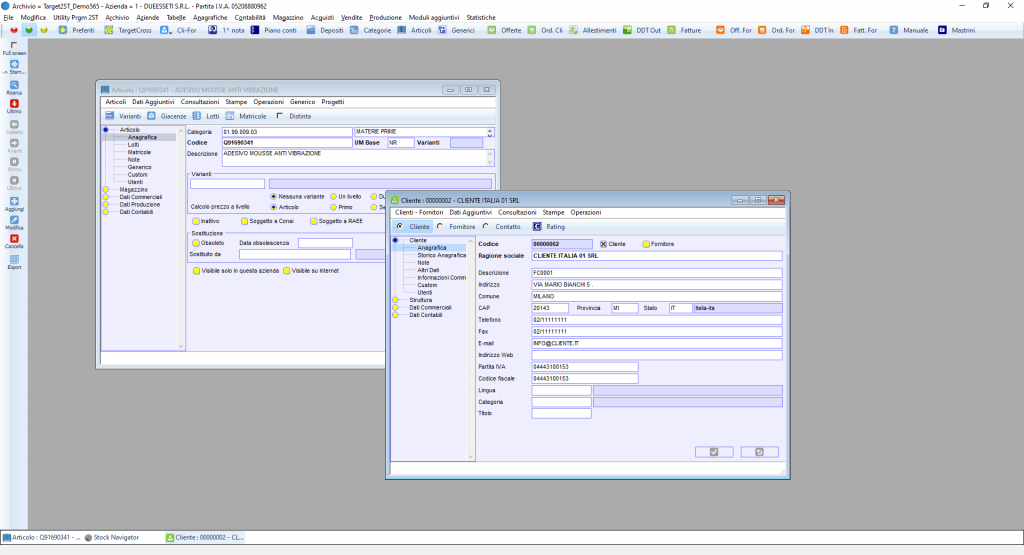Click Ricerca search in left sidebar
1024x555 pixels.
pos(14,87)
